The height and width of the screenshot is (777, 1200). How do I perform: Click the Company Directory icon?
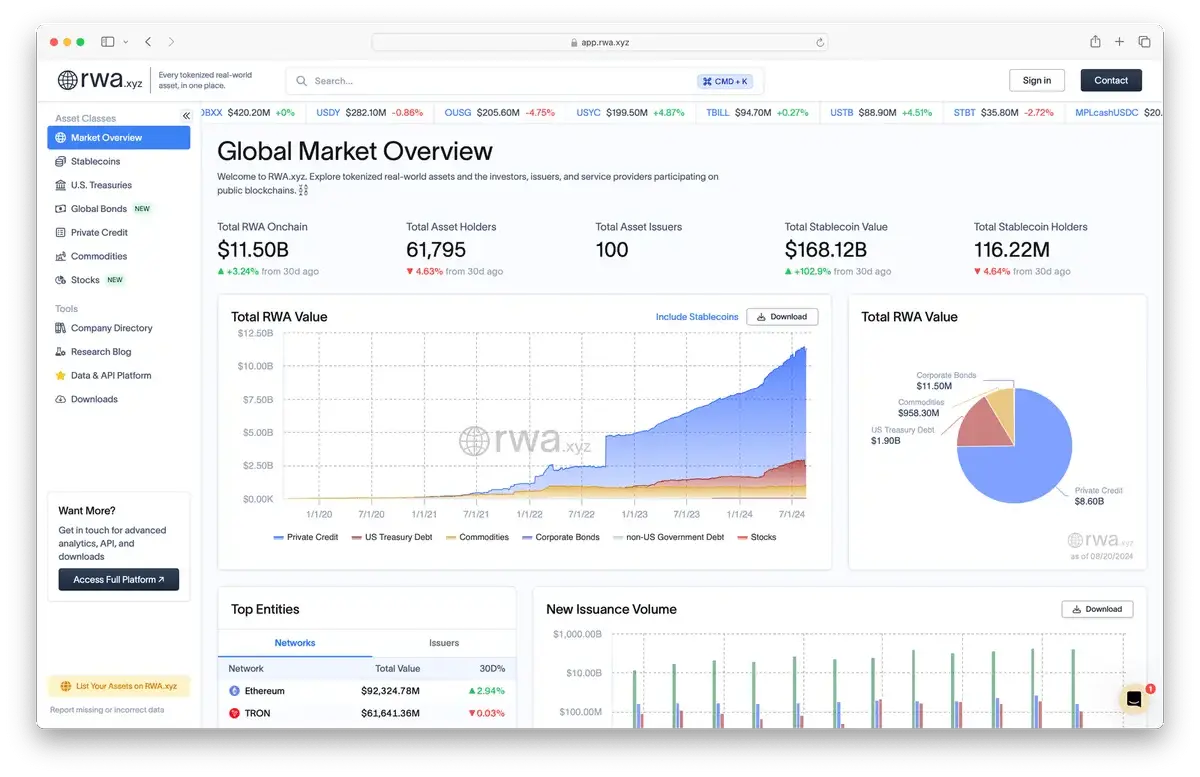61,328
